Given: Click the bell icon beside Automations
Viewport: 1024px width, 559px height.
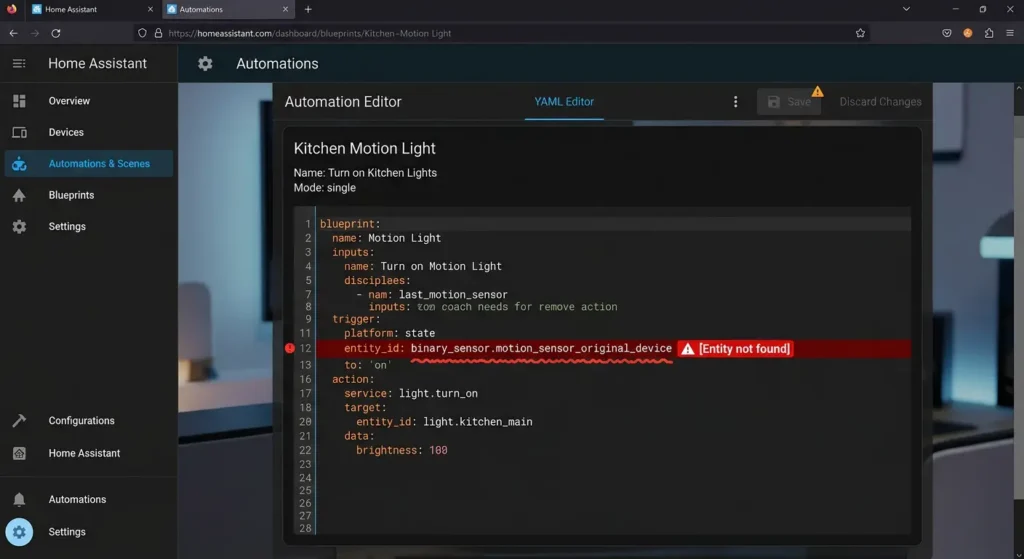Looking at the screenshot, I should click(x=19, y=500).
